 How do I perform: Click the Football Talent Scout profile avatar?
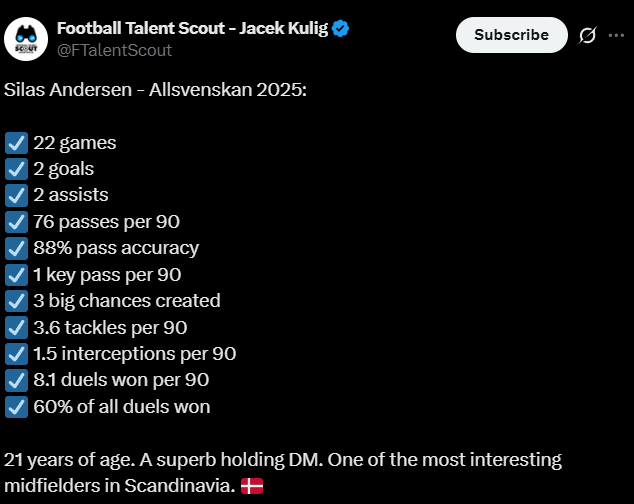coord(28,39)
